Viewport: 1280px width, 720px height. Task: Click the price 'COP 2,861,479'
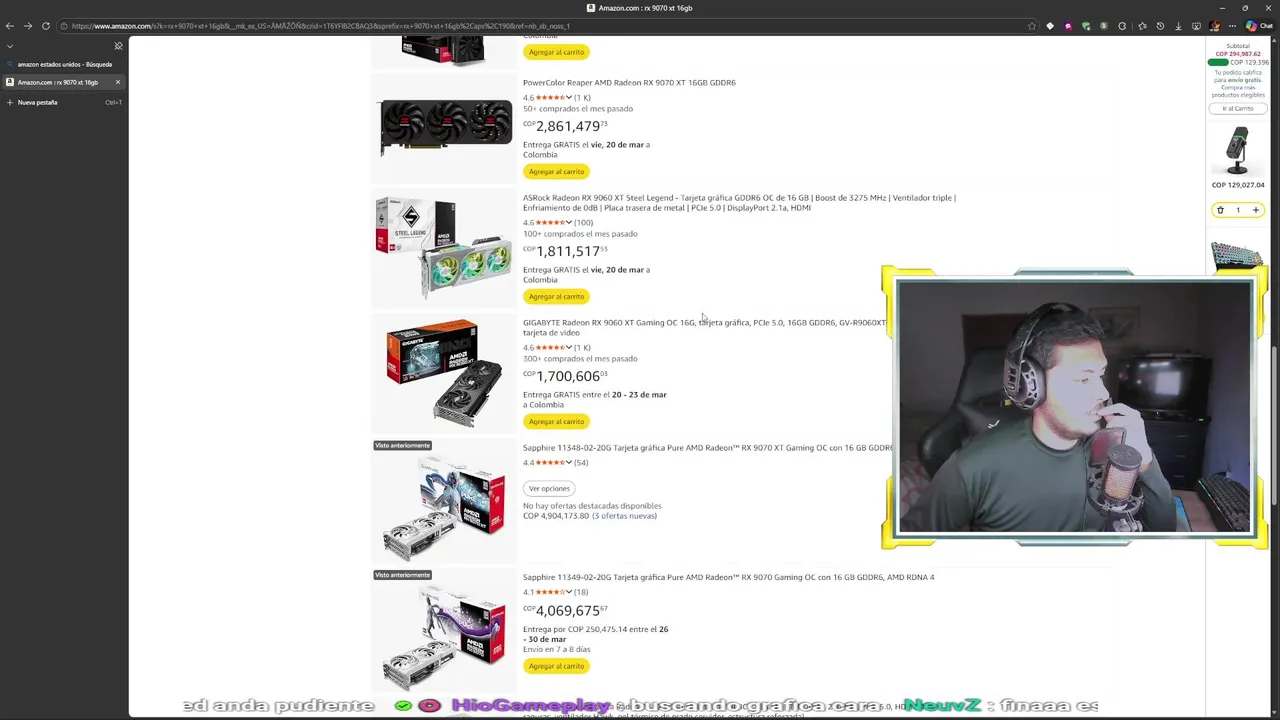565,126
